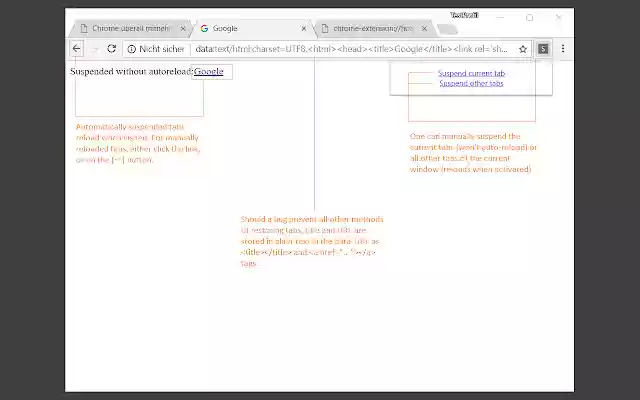This screenshot has height=400, width=640.
Task: Open a new tab with the new-tab button
Action: [x=447, y=29]
